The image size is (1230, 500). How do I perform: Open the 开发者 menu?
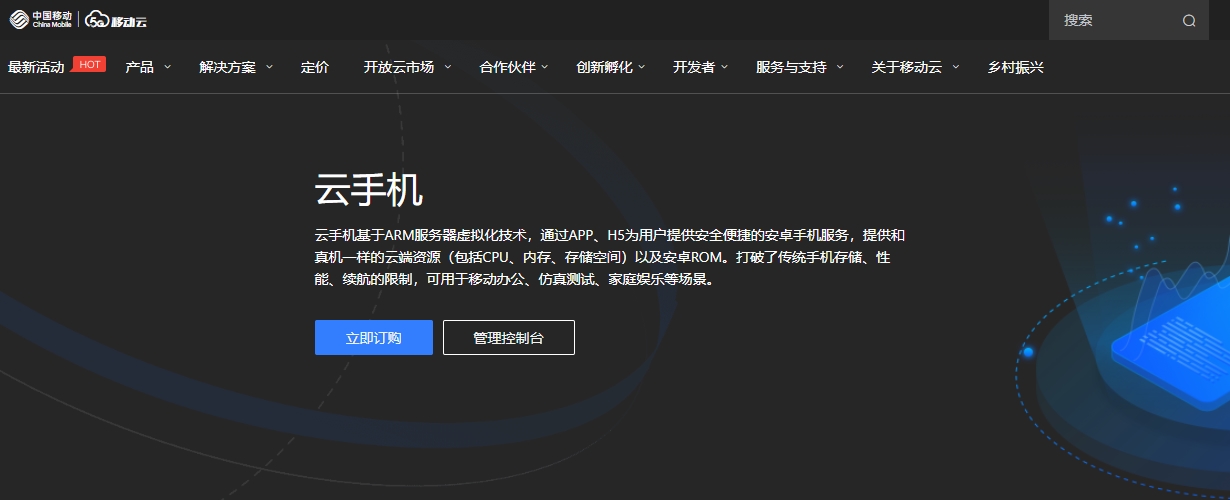[694, 67]
